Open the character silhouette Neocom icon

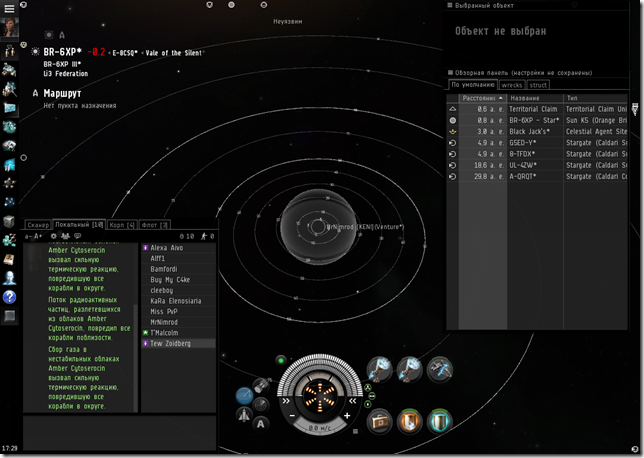[x=9, y=278]
